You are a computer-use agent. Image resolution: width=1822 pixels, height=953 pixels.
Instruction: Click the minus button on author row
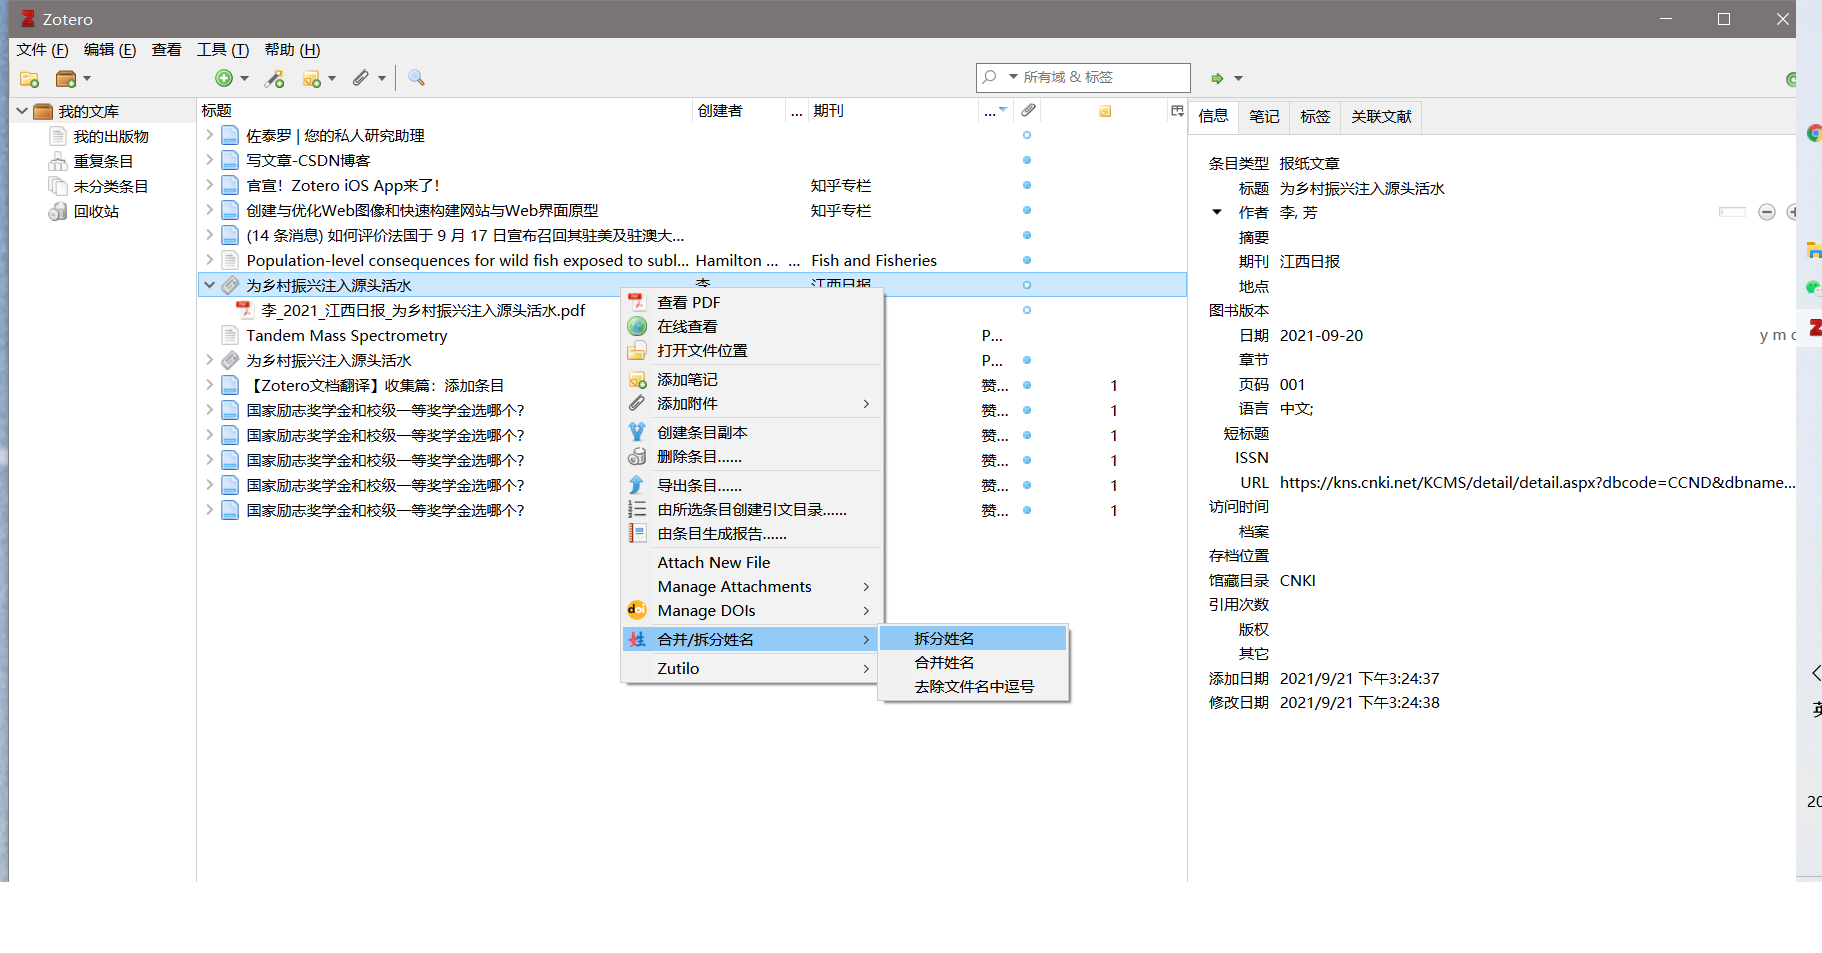click(x=1767, y=212)
